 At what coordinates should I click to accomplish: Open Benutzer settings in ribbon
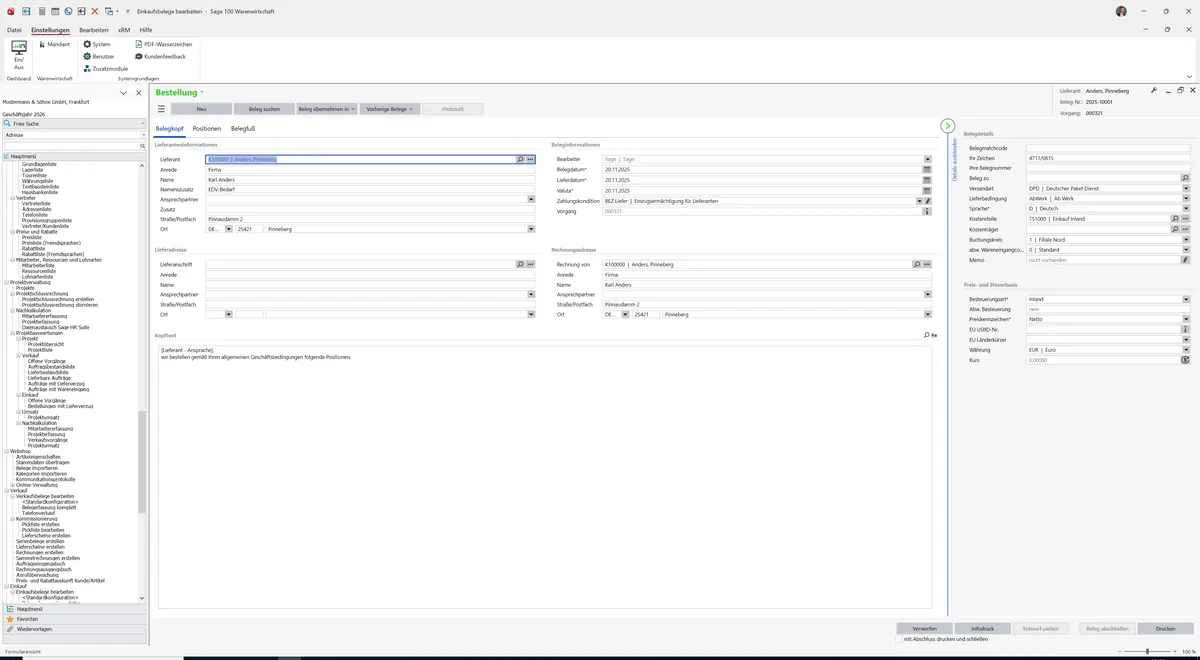pos(99,56)
